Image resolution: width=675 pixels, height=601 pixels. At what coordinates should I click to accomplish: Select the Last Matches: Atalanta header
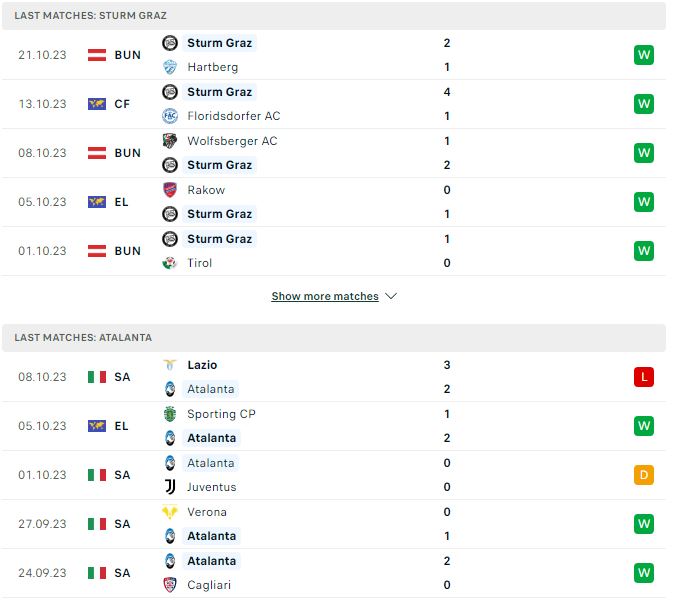pyautogui.click(x=334, y=338)
